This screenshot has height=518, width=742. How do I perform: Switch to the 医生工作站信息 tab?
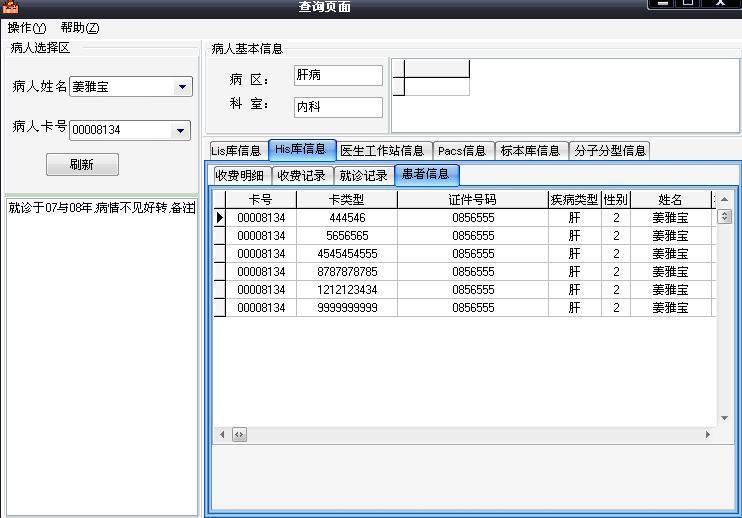click(382, 151)
